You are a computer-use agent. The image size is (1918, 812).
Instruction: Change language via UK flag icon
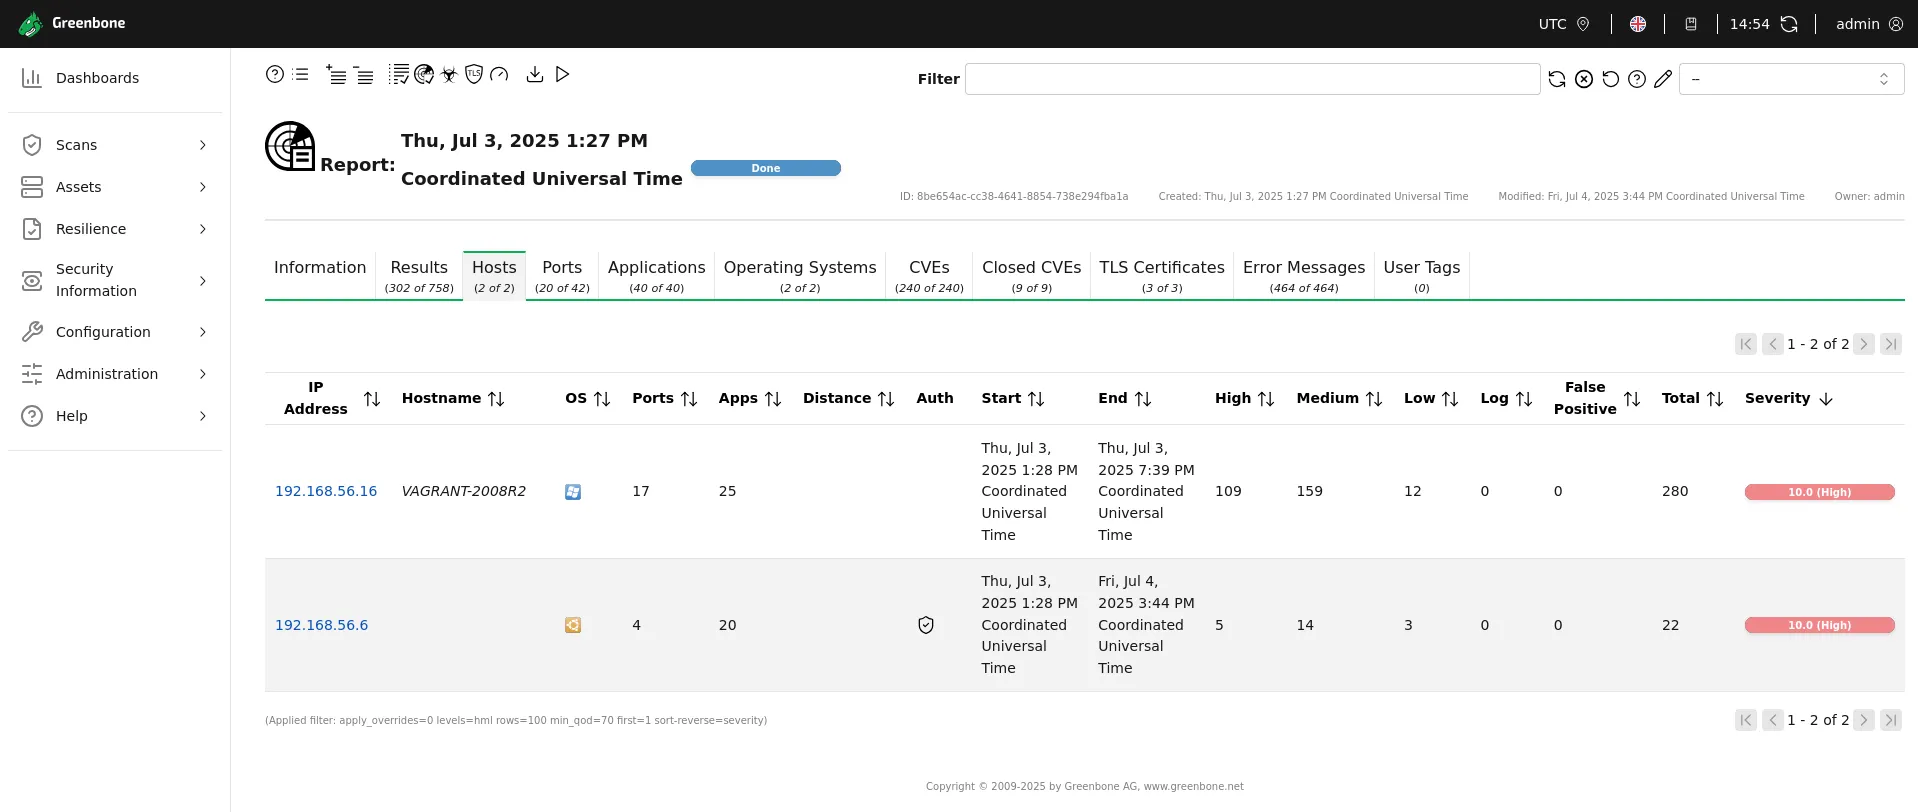pyautogui.click(x=1638, y=24)
